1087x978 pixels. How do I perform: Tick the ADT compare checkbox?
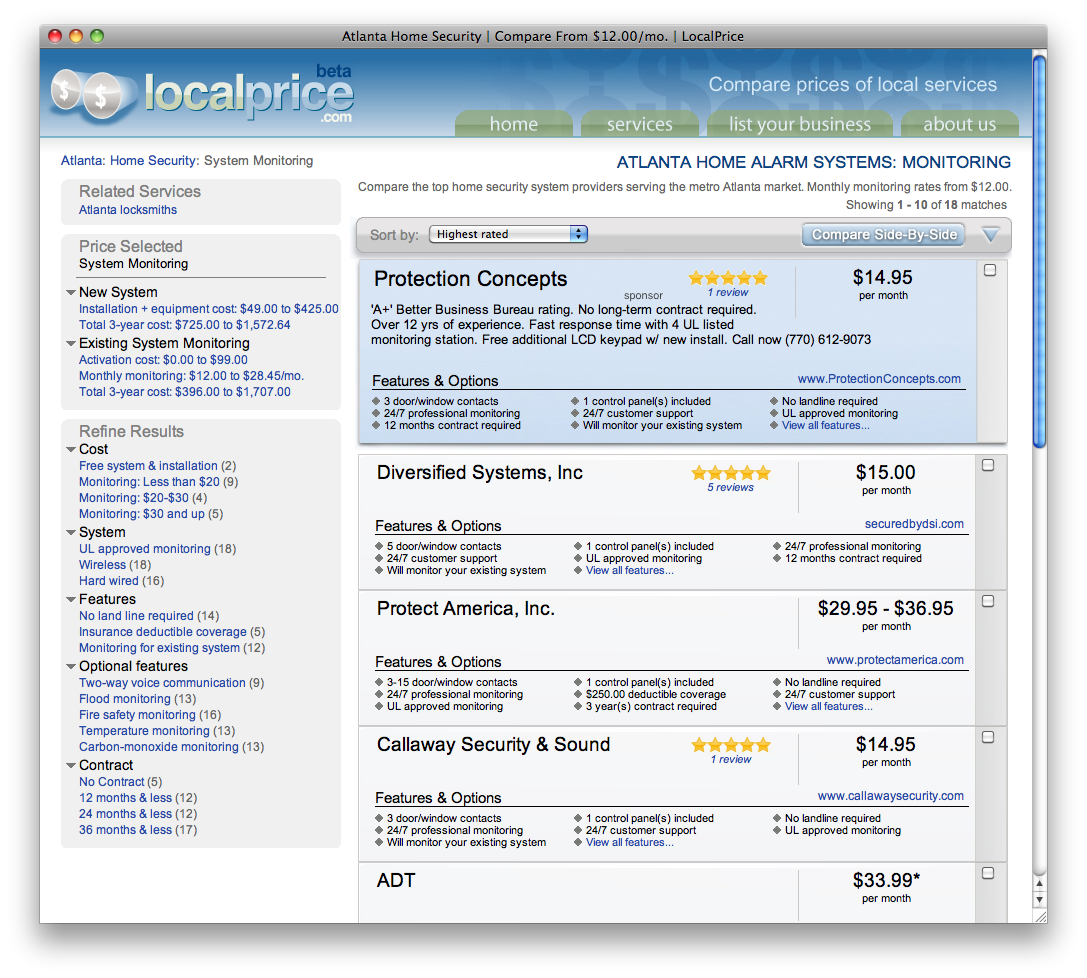click(x=988, y=873)
